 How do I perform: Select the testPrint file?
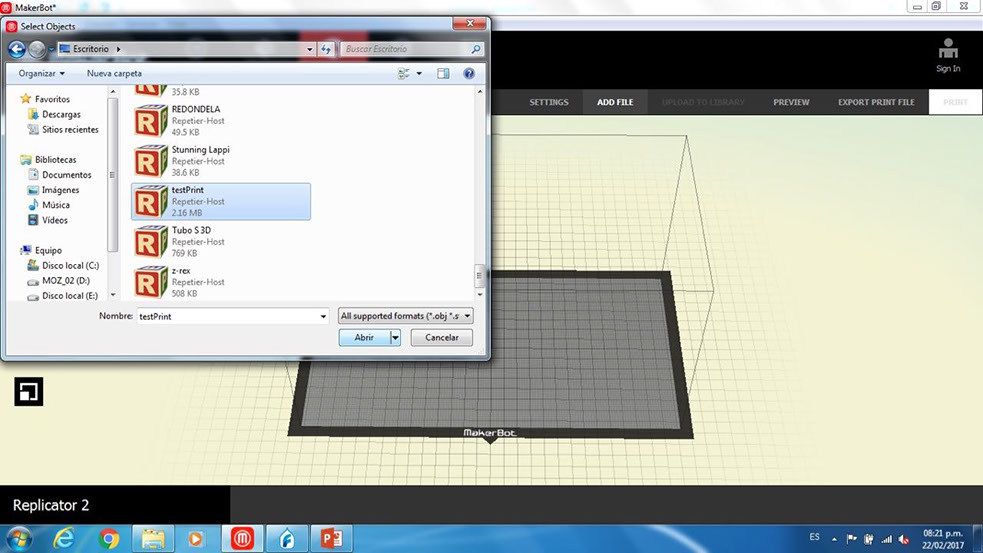point(221,201)
